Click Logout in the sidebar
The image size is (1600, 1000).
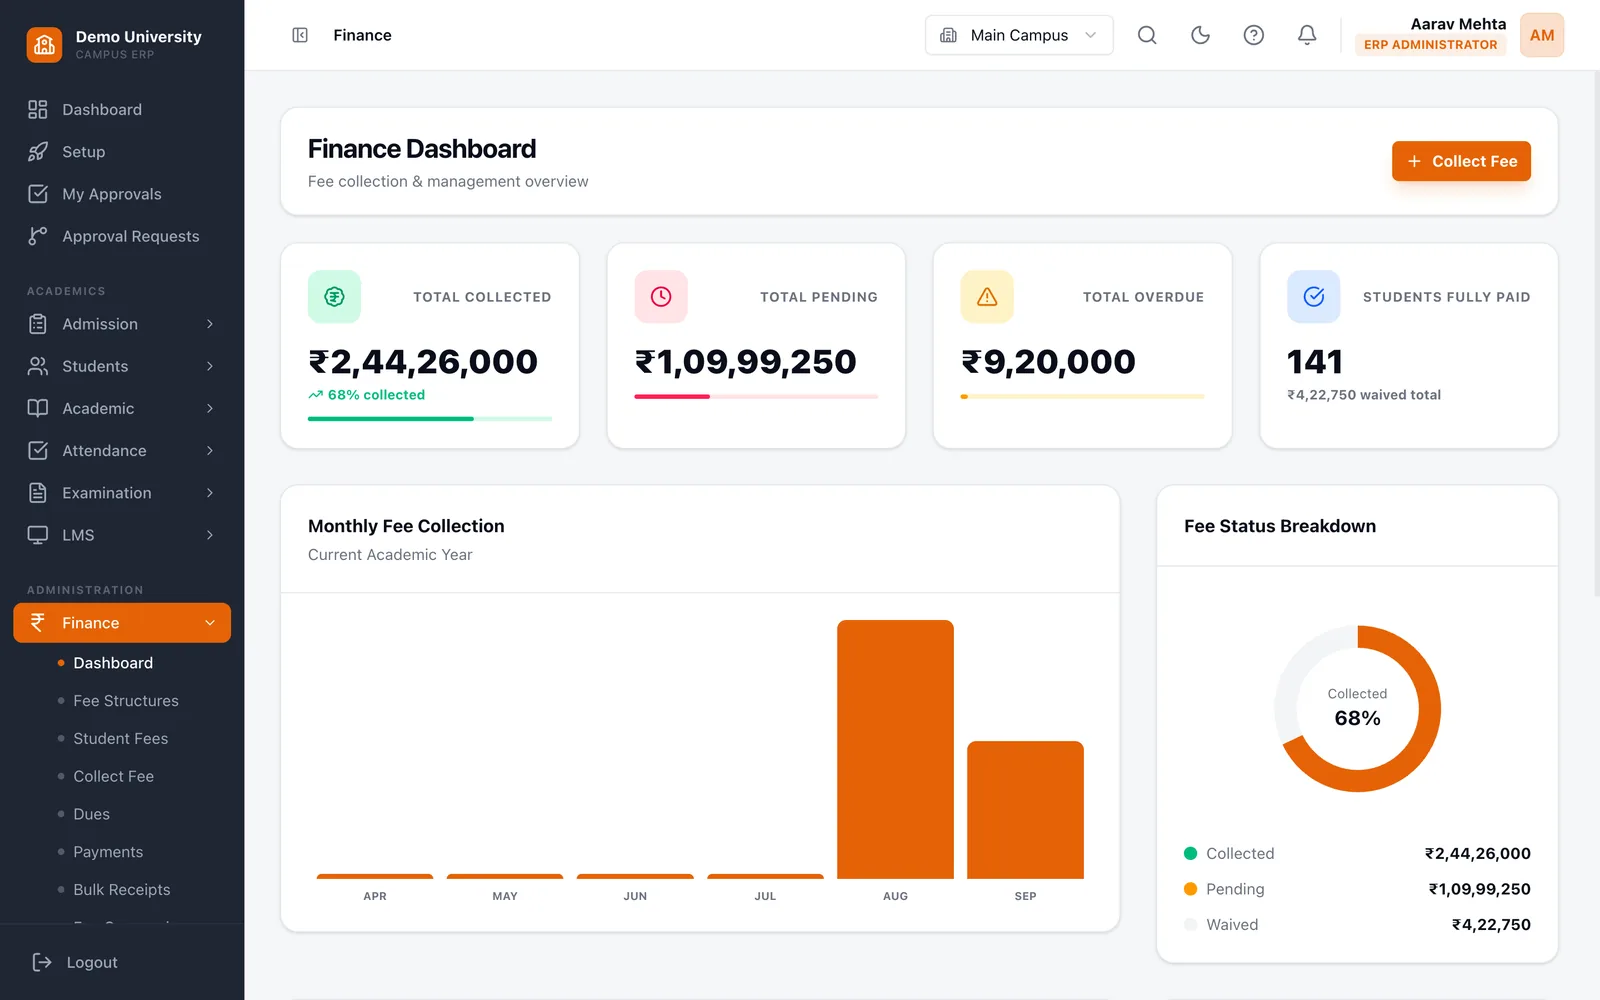(x=92, y=962)
